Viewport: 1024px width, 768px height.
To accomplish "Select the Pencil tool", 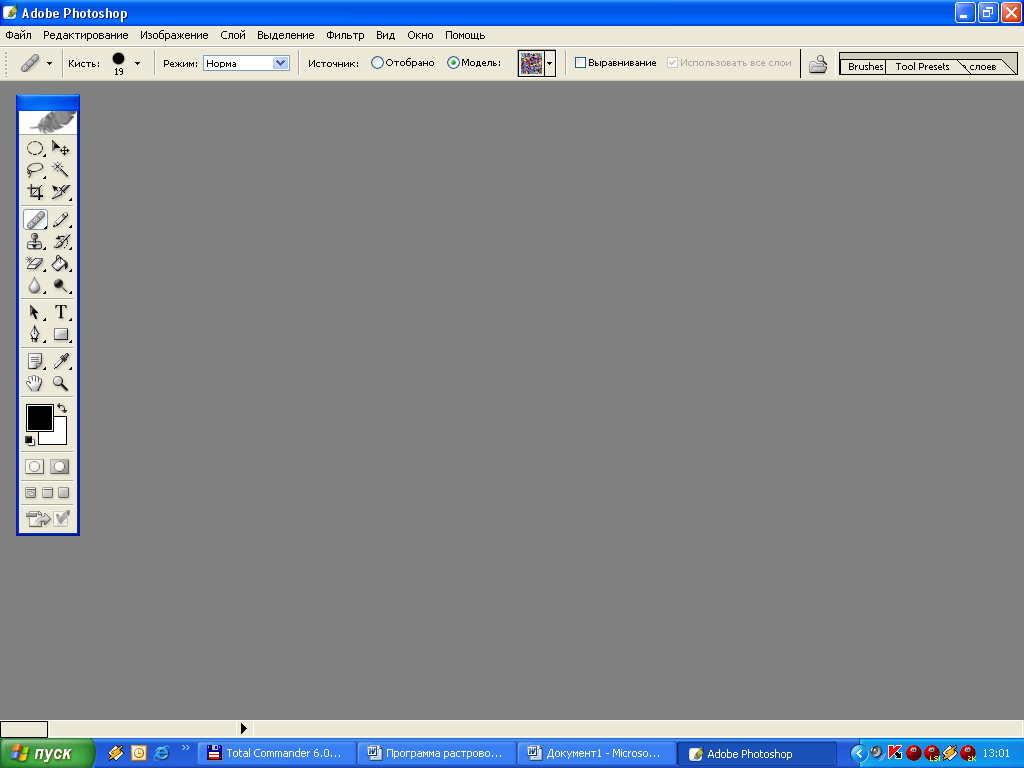I will click(61, 220).
